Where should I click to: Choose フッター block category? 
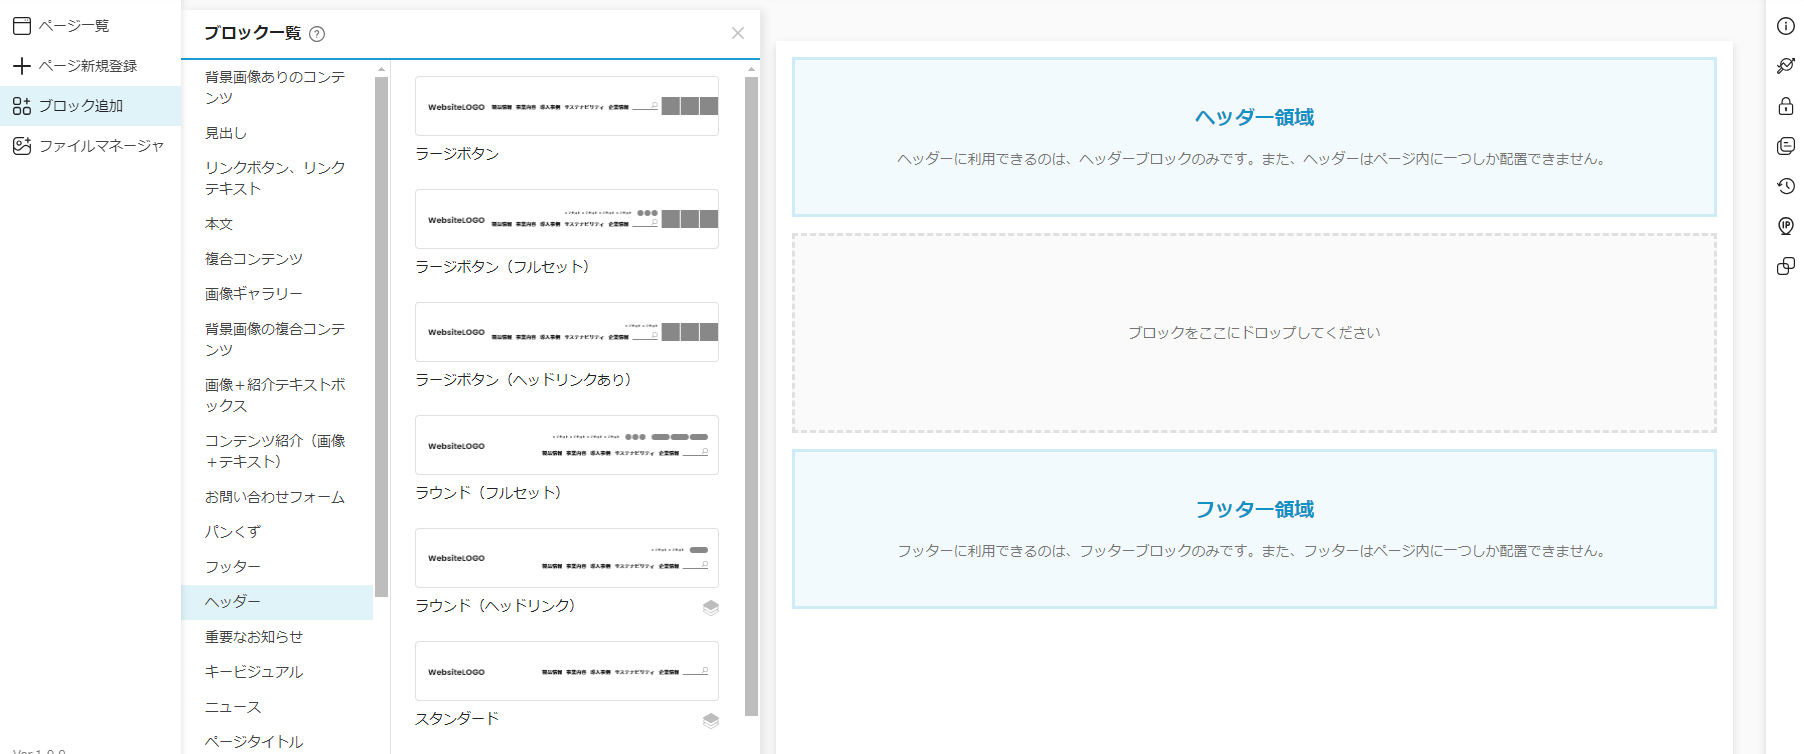(277, 567)
